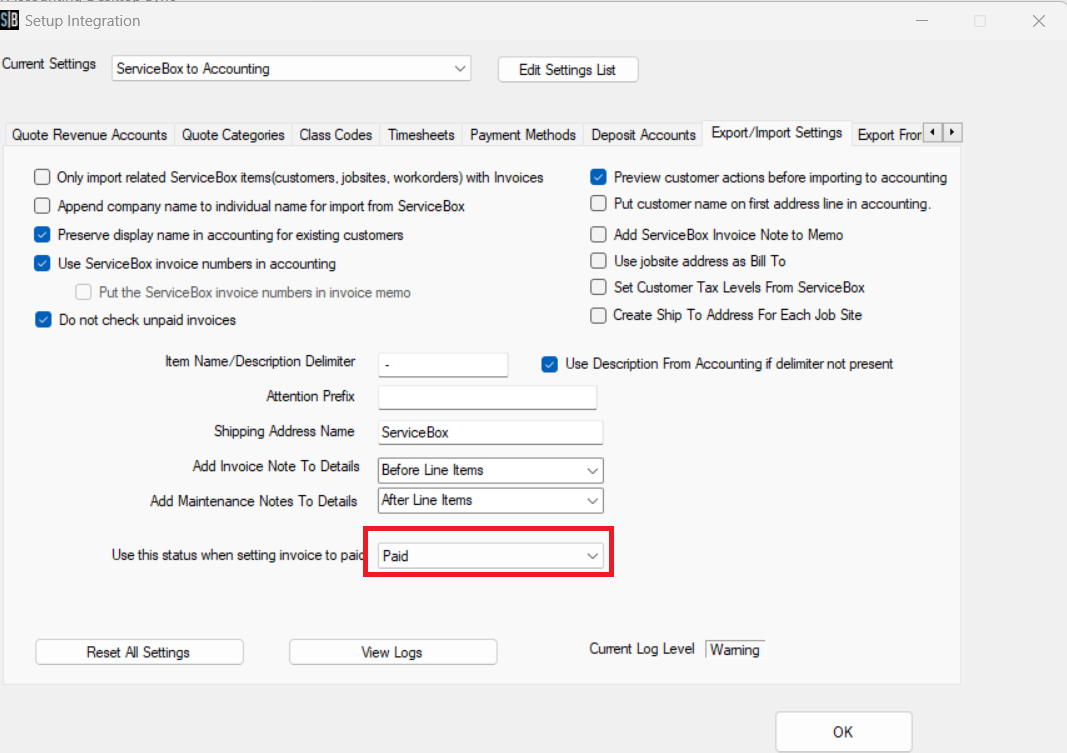Screen dimensions: 1067x753
Task: Click the disabled invoice numbers in memo checkbox
Action: tap(83, 292)
